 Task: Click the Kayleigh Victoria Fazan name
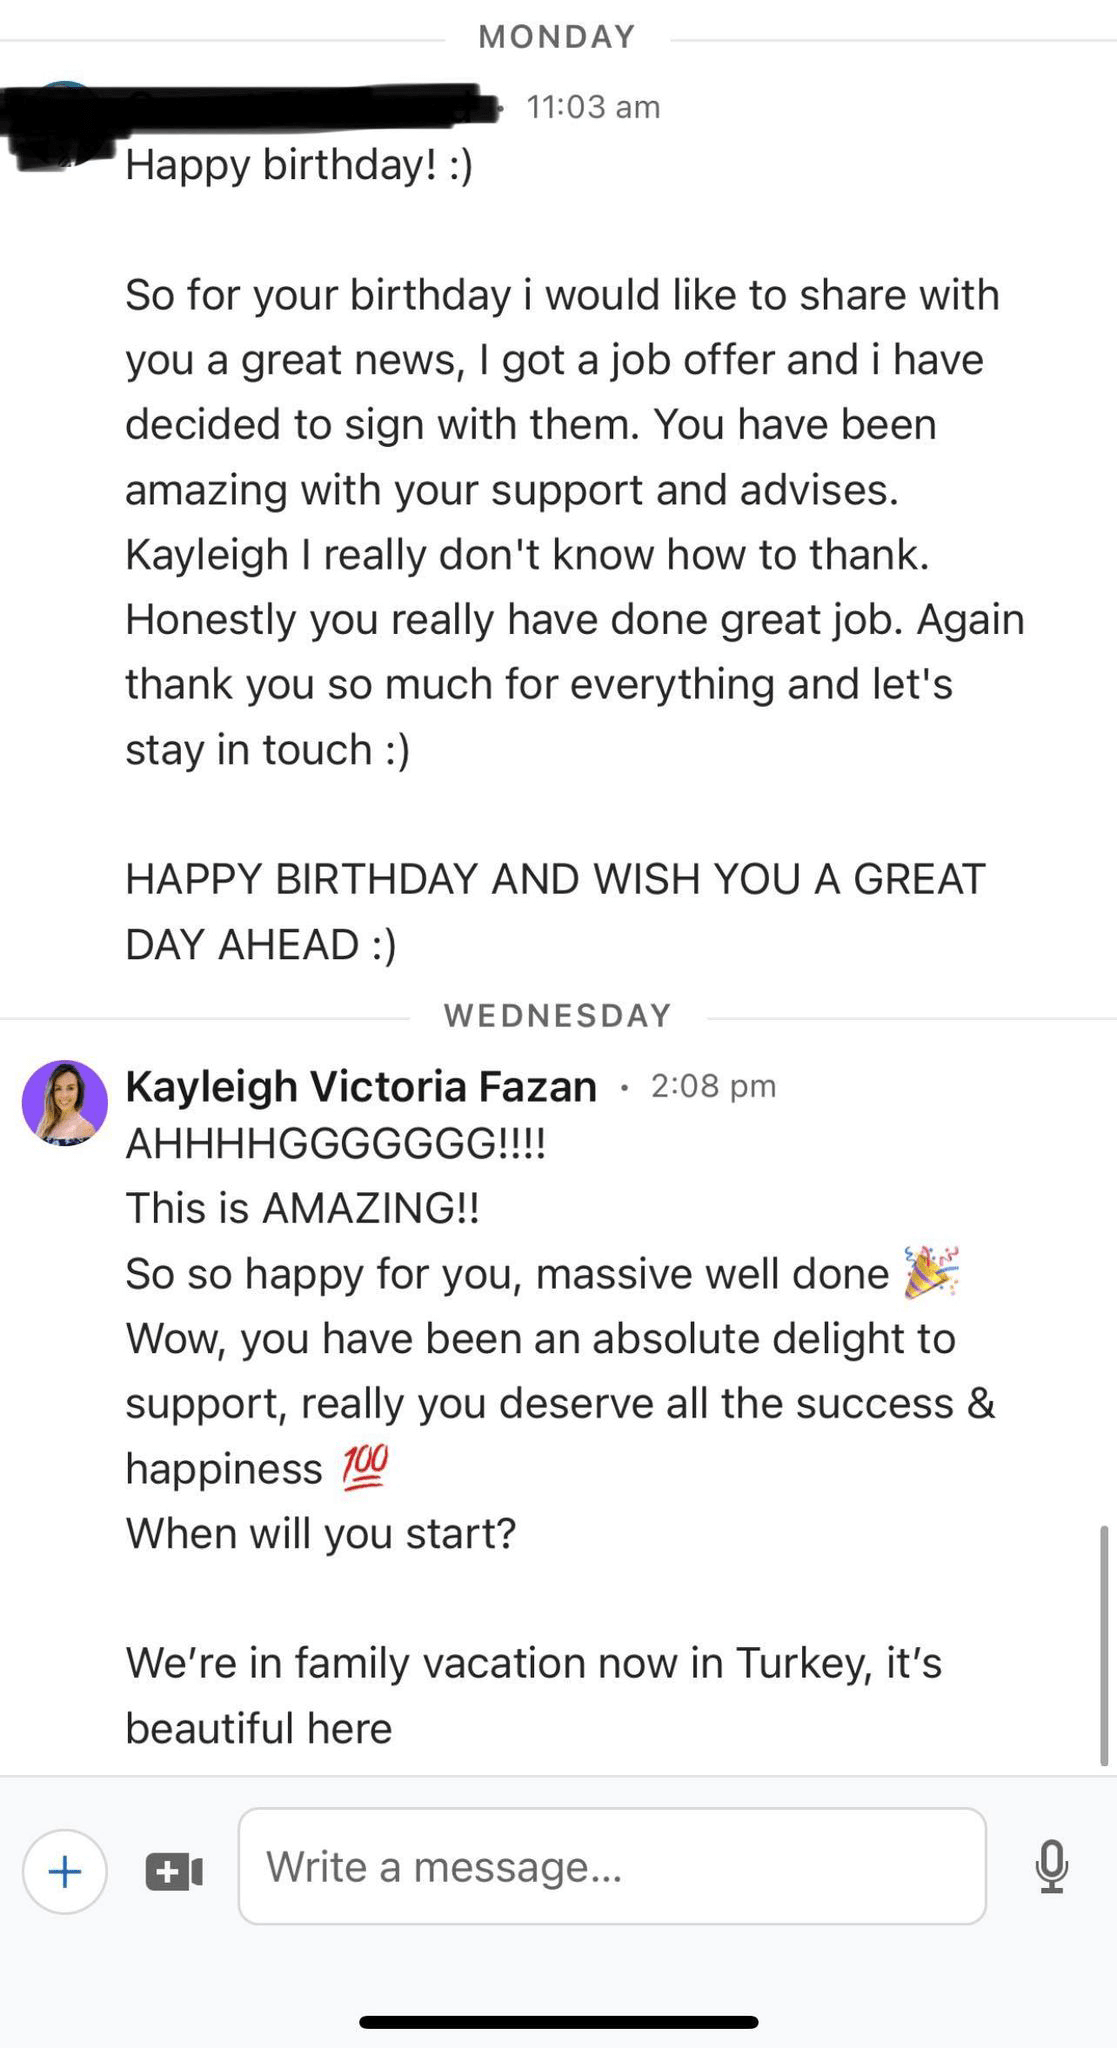[361, 1087]
